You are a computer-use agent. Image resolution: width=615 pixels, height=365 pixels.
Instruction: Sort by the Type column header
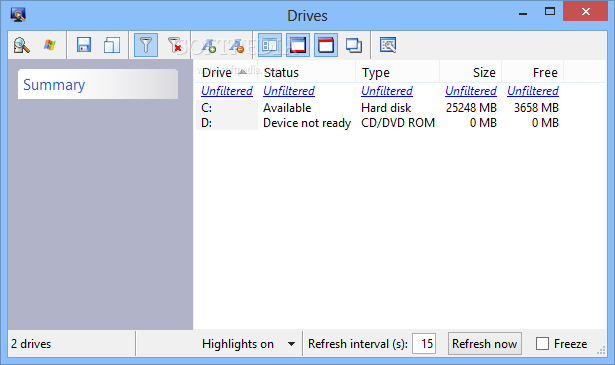pyautogui.click(x=398, y=73)
